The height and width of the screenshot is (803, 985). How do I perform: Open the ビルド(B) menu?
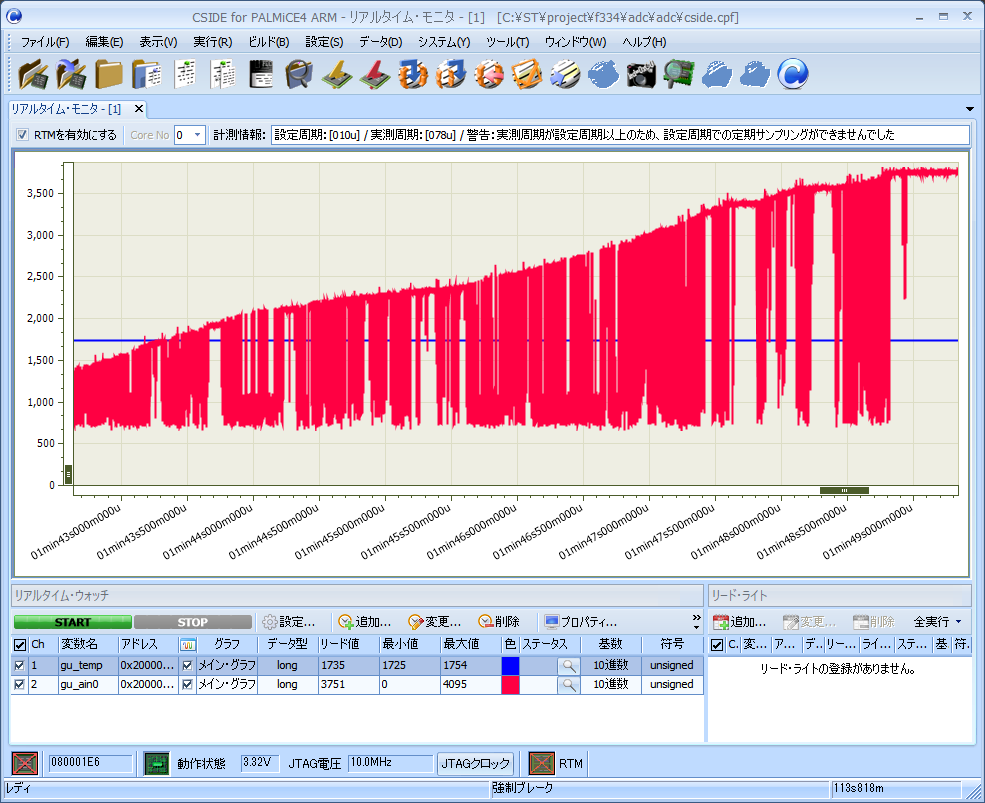(x=269, y=42)
